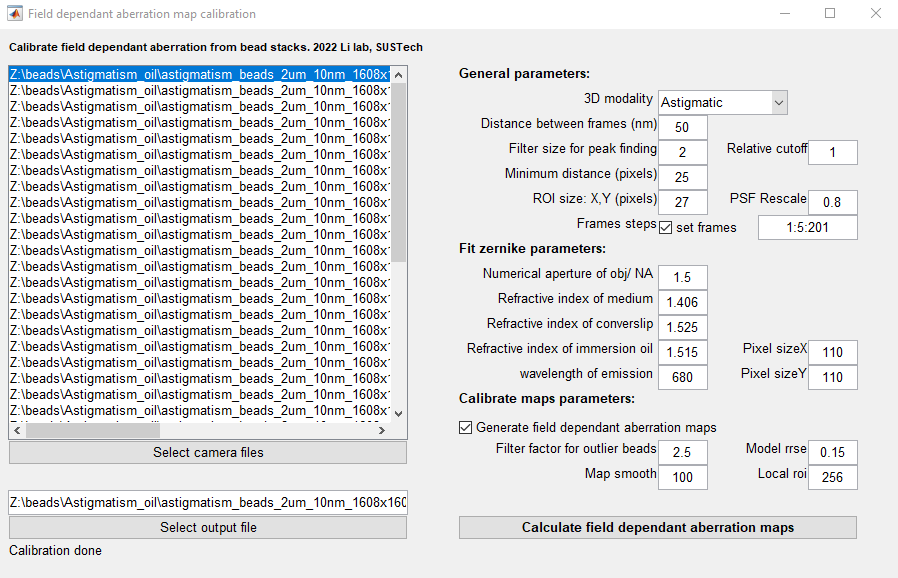Open the 3D modality dropdown
The width and height of the screenshot is (898, 578).
[722, 102]
